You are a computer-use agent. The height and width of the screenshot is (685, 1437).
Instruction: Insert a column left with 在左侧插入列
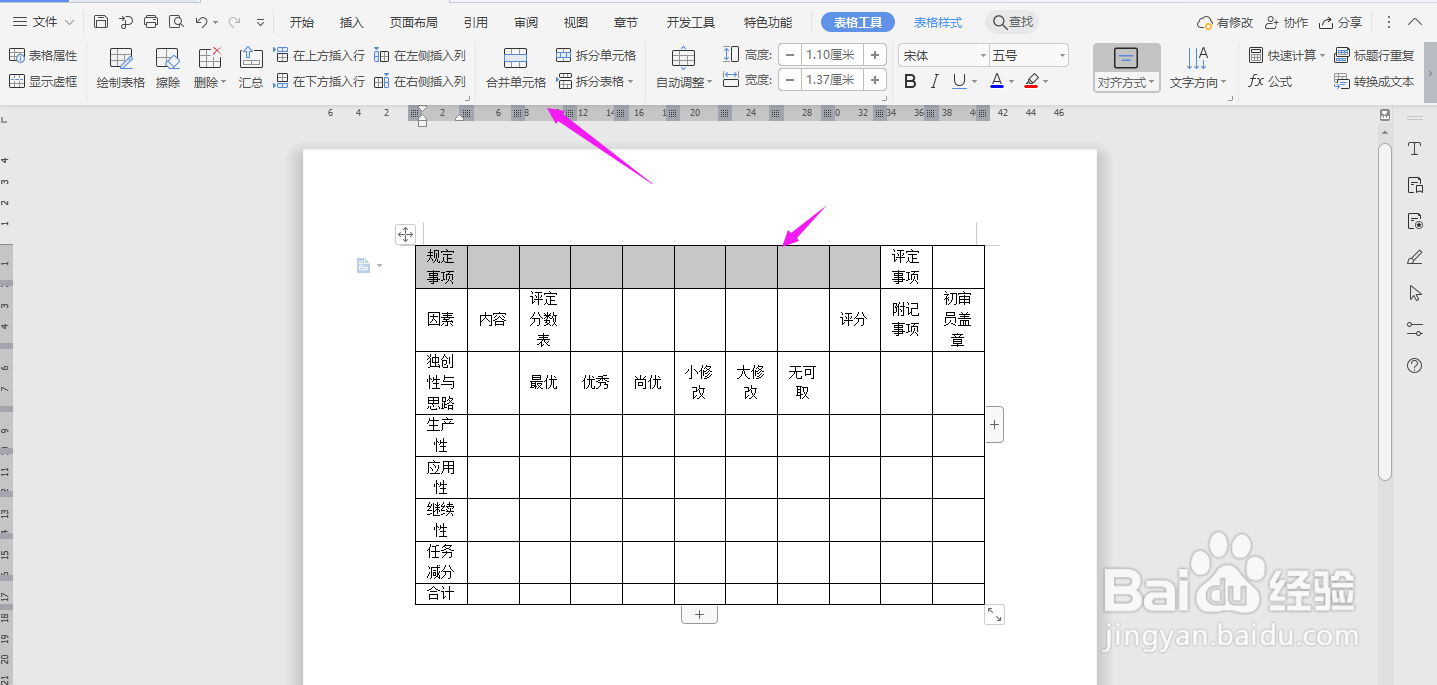[421, 55]
